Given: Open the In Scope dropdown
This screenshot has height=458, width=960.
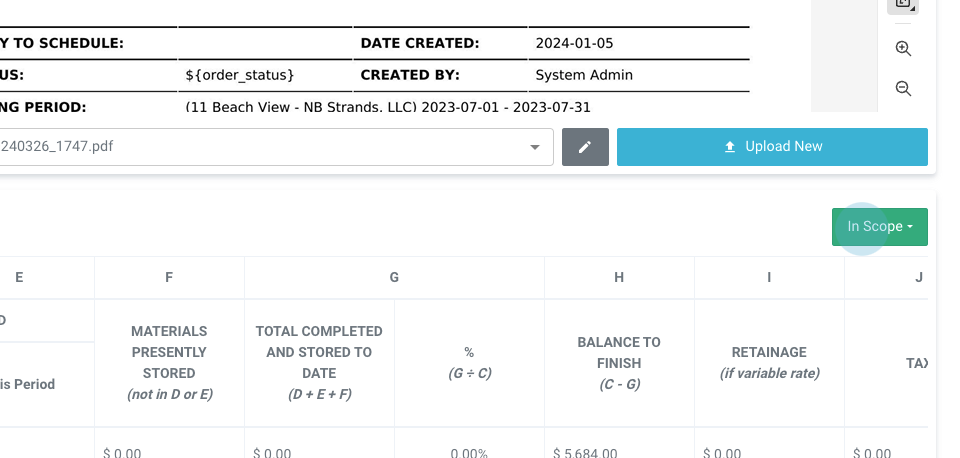Looking at the screenshot, I should tap(879, 227).
